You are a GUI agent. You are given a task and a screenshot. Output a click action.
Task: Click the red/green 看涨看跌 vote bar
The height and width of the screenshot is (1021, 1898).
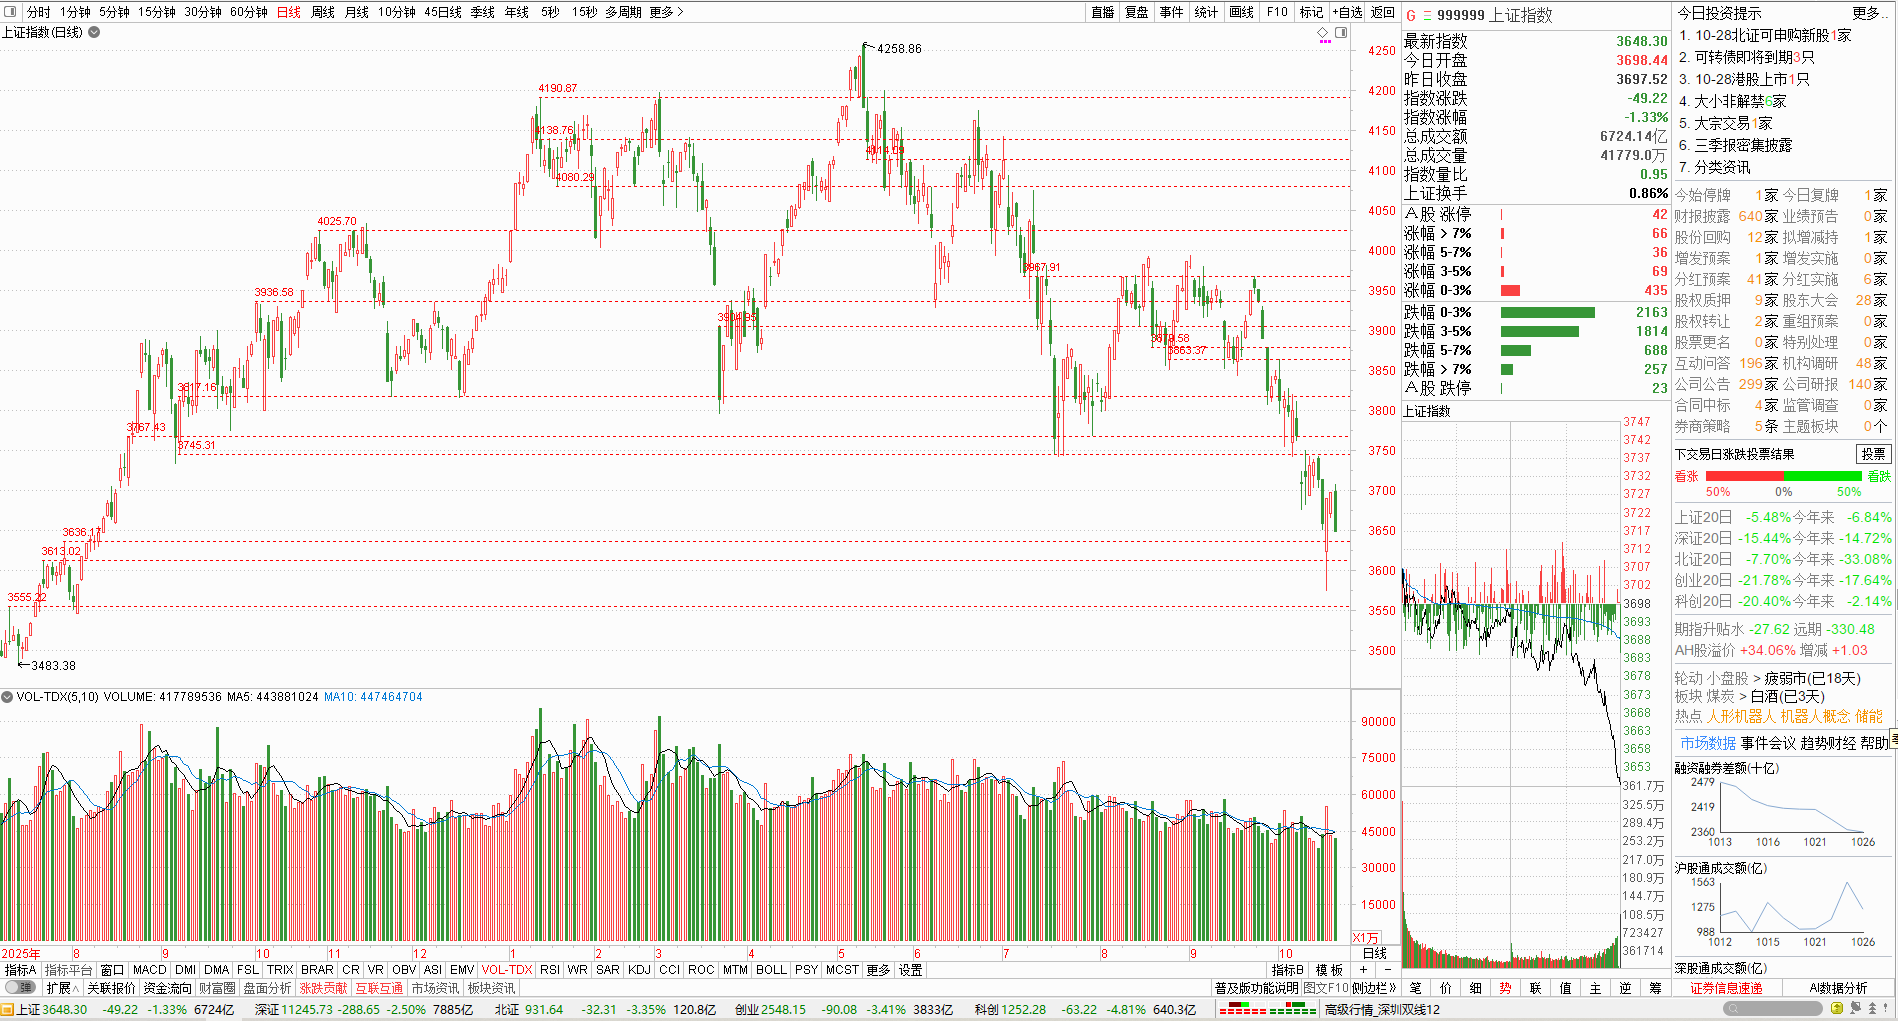tap(1783, 476)
